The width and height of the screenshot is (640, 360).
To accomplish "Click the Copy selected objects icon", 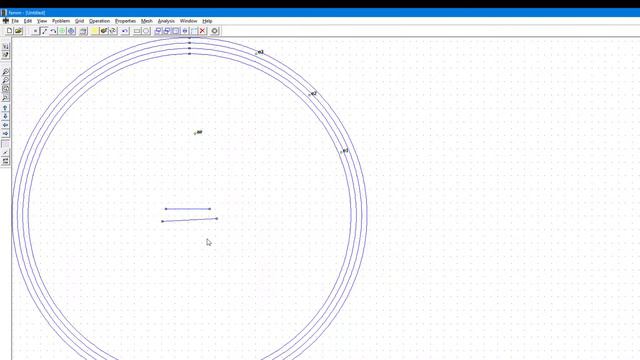I will (x=167, y=31).
